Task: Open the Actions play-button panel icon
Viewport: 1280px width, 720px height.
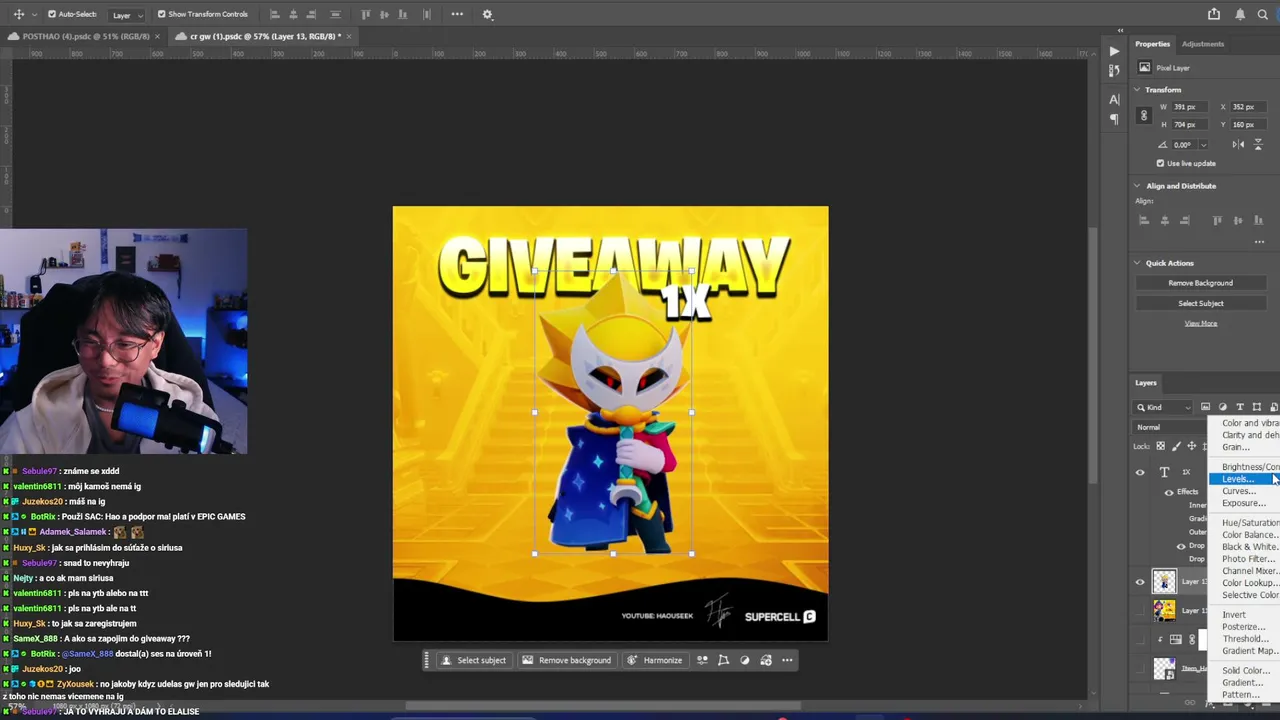Action: [1114, 51]
